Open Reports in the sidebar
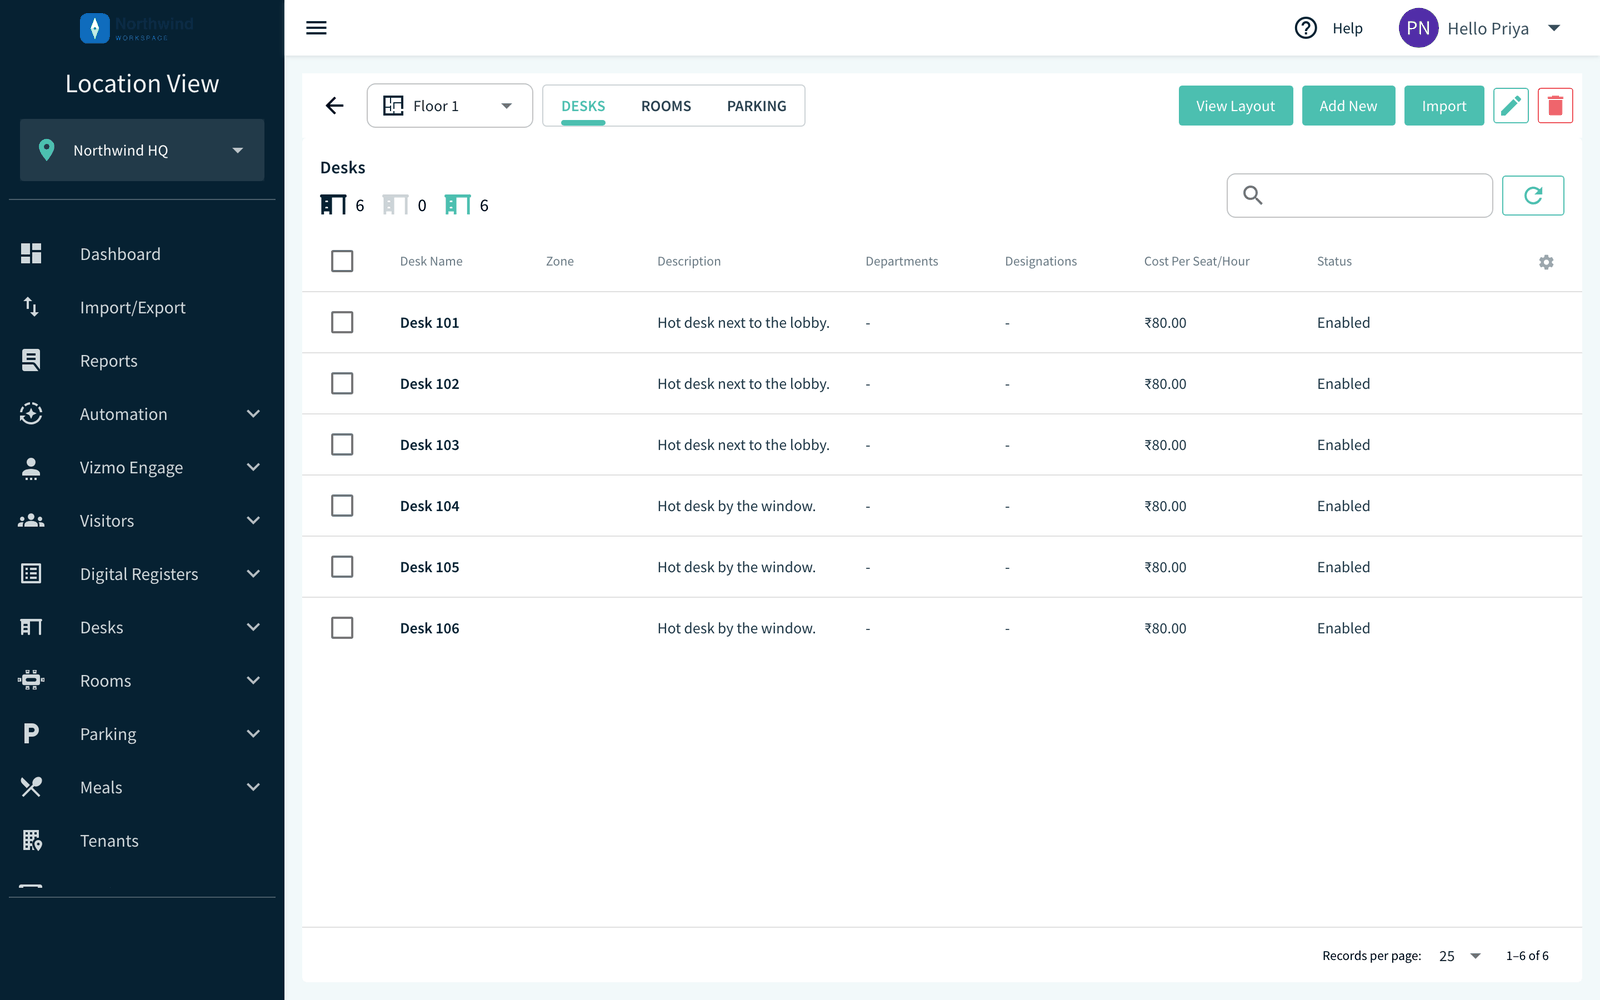Screen dimensions: 1600x1000 [x=142, y=361]
